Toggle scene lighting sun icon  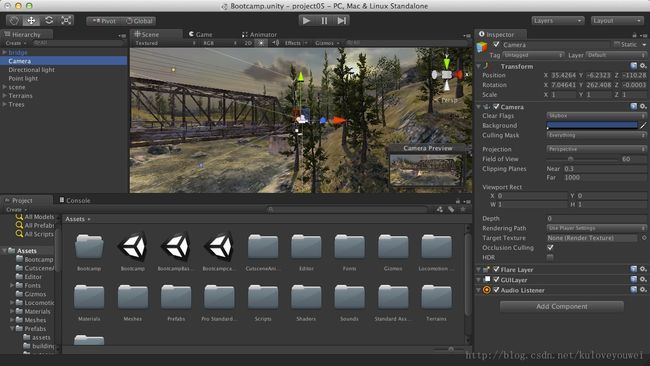pos(261,43)
